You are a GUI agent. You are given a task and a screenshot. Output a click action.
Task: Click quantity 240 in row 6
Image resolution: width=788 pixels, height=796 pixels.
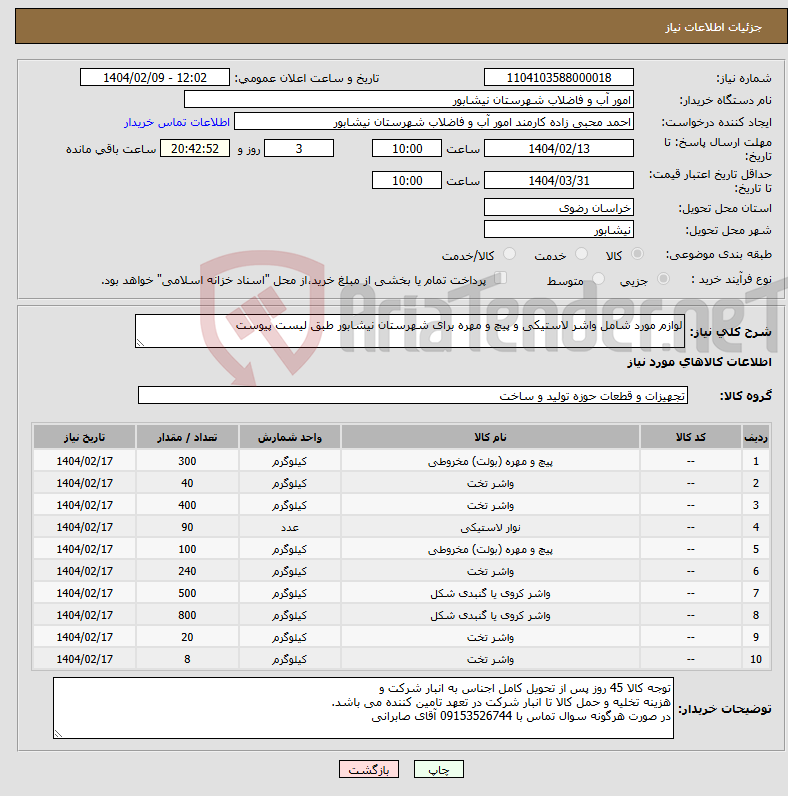pos(187,572)
